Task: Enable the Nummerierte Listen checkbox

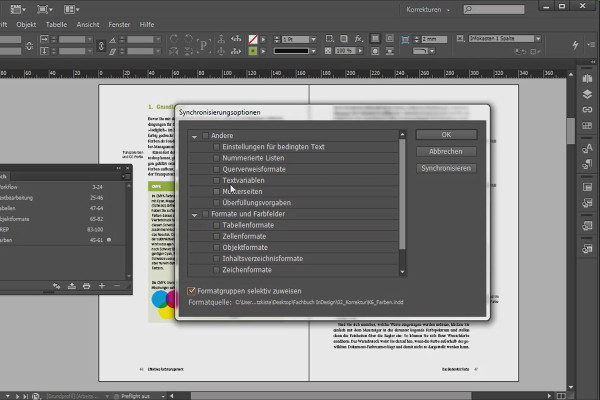Action: tap(217, 158)
